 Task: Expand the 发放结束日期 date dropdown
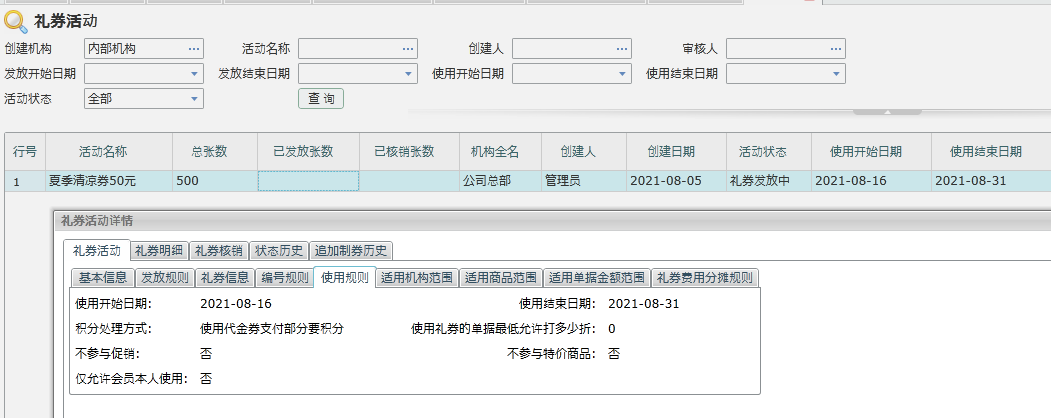[408, 74]
